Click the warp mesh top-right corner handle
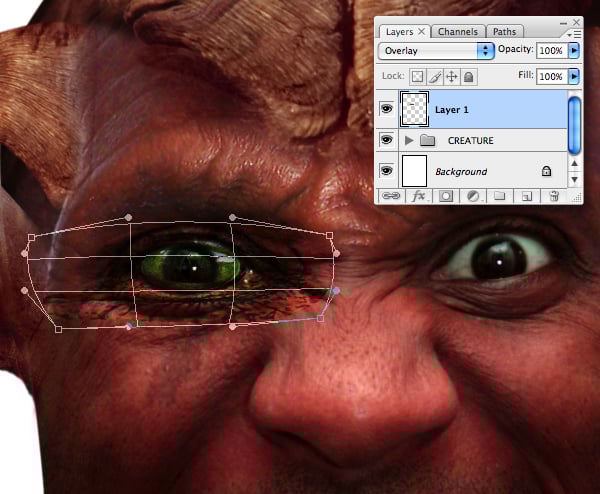The image size is (600, 494). coord(329,235)
